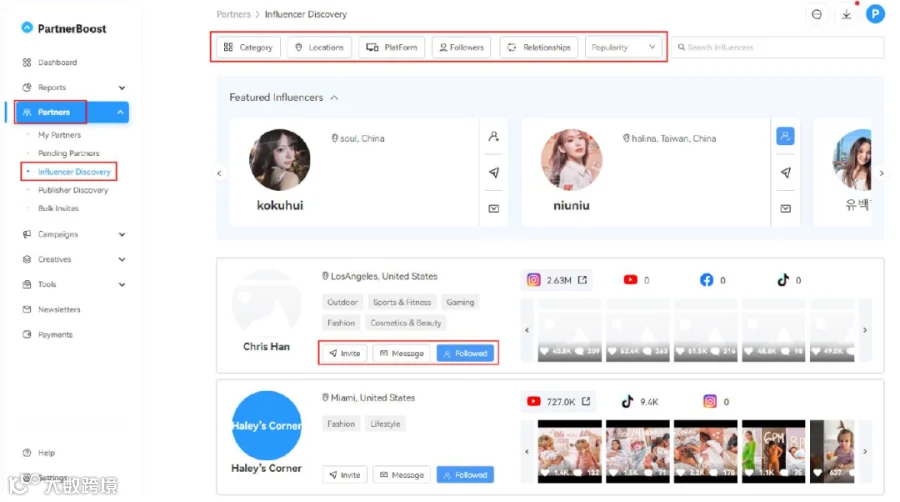Open the chat bubble icon in header
Screen dimensions: 900x502
[x=817, y=15]
